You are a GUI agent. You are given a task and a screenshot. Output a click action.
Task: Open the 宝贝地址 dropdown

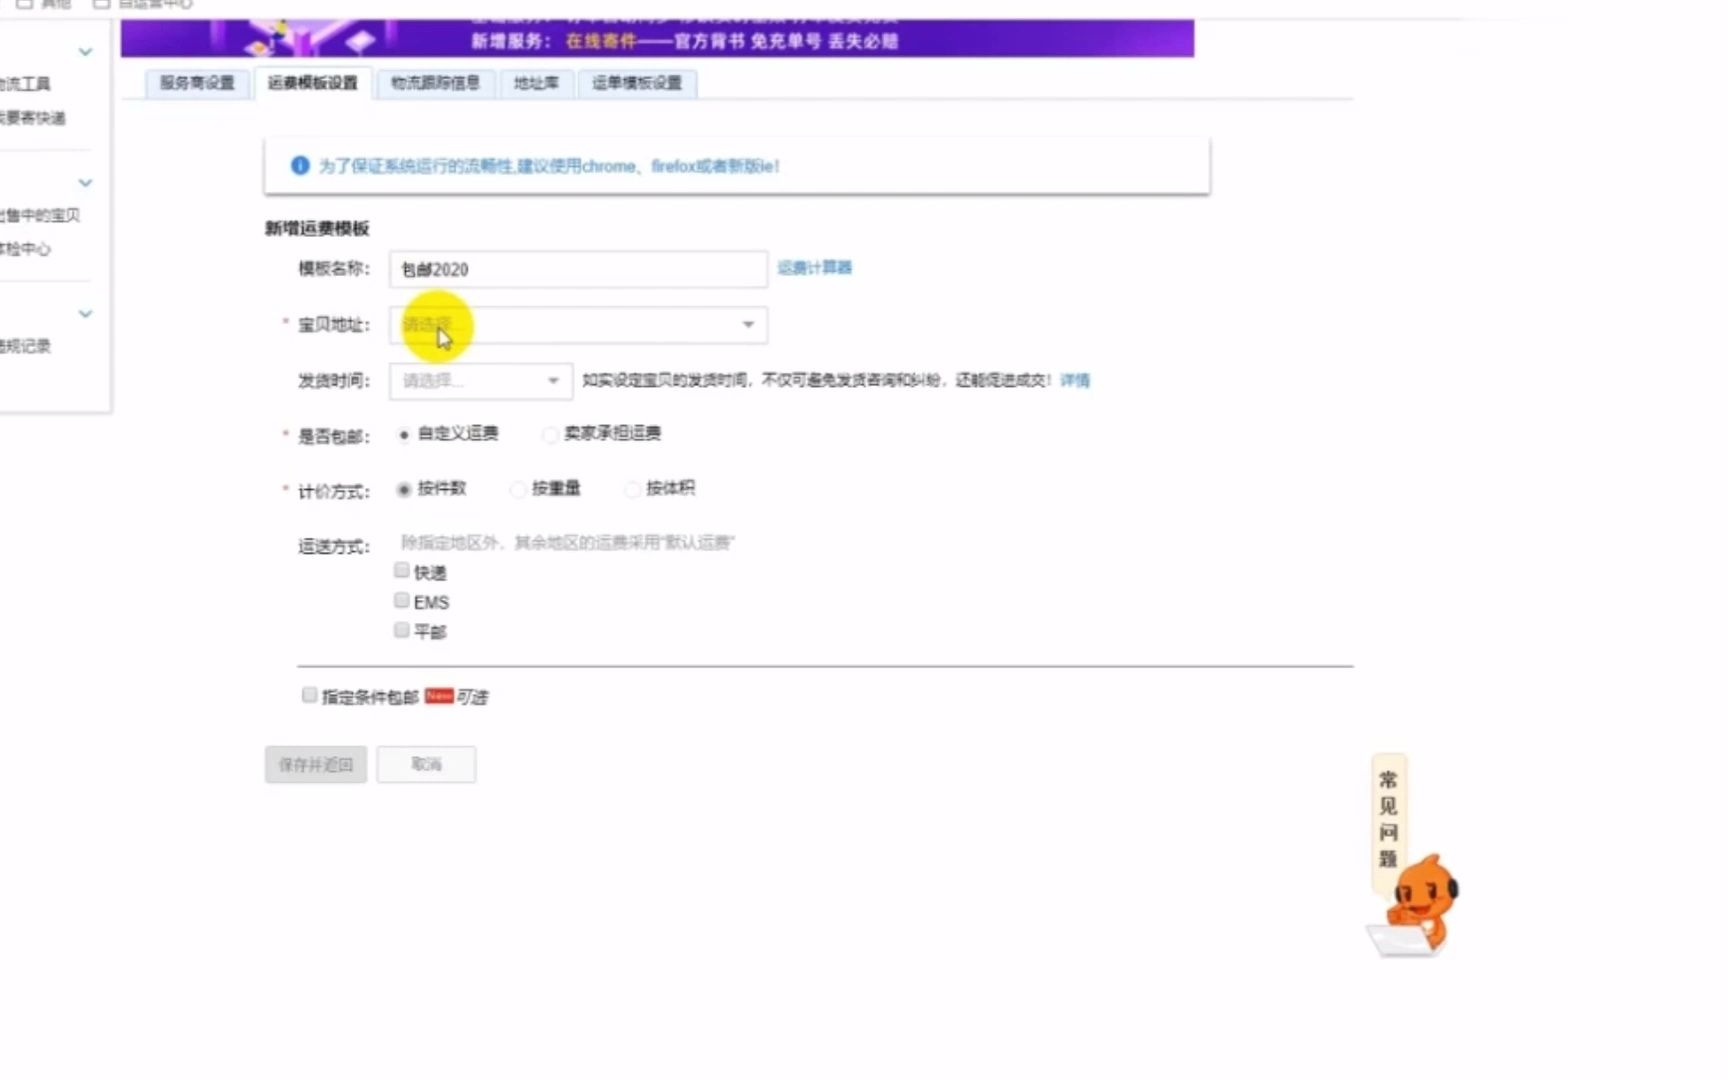click(578, 325)
